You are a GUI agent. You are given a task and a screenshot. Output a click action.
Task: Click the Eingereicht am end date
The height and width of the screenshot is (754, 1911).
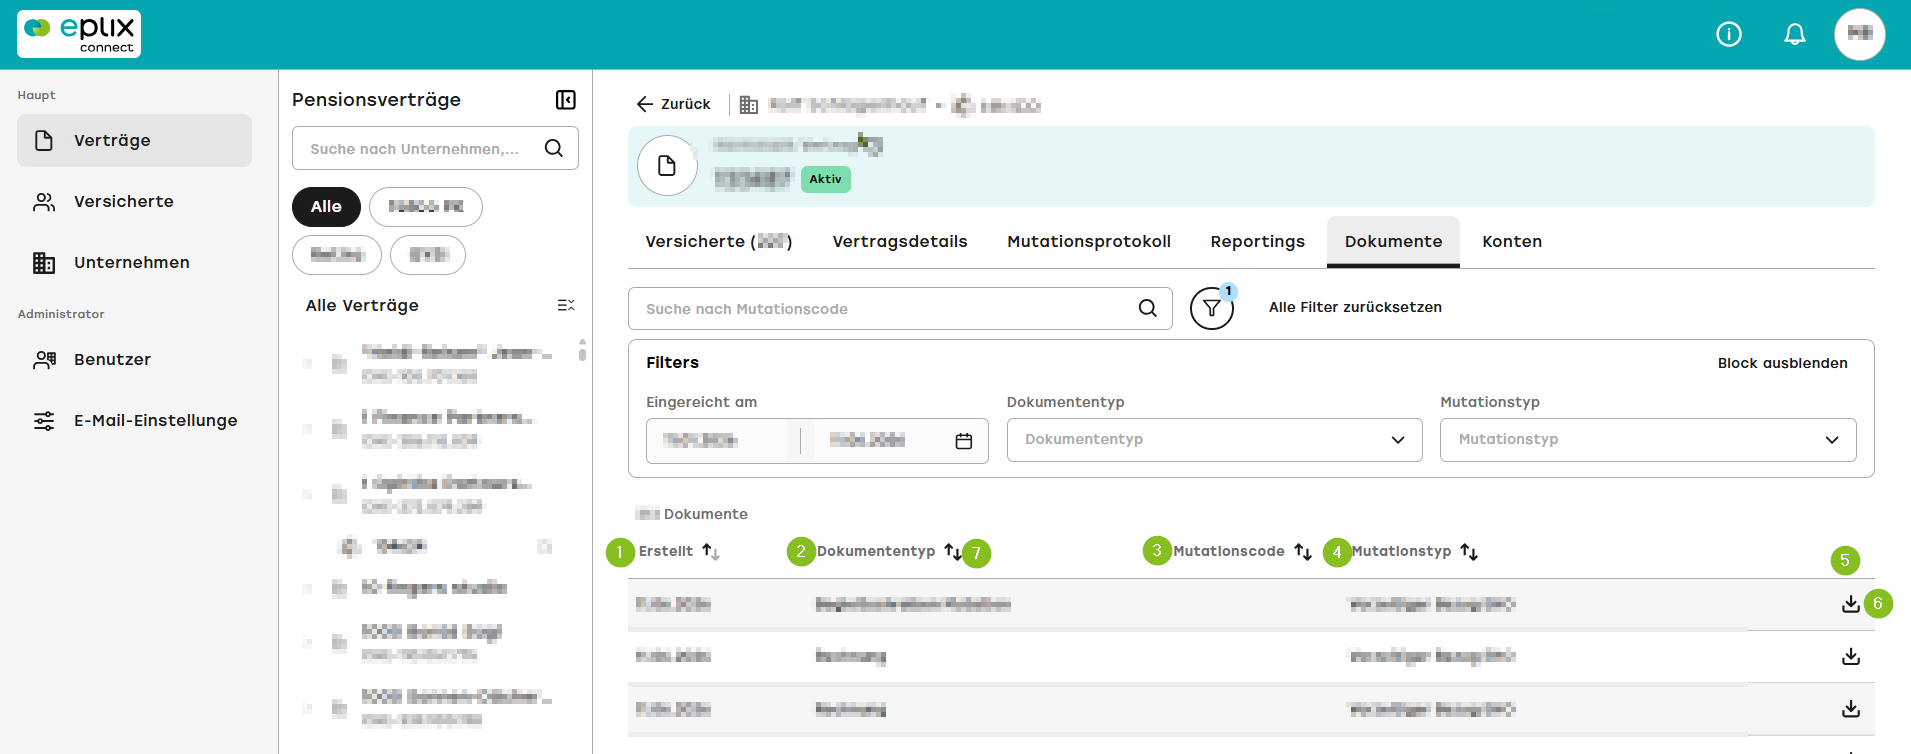(x=867, y=441)
